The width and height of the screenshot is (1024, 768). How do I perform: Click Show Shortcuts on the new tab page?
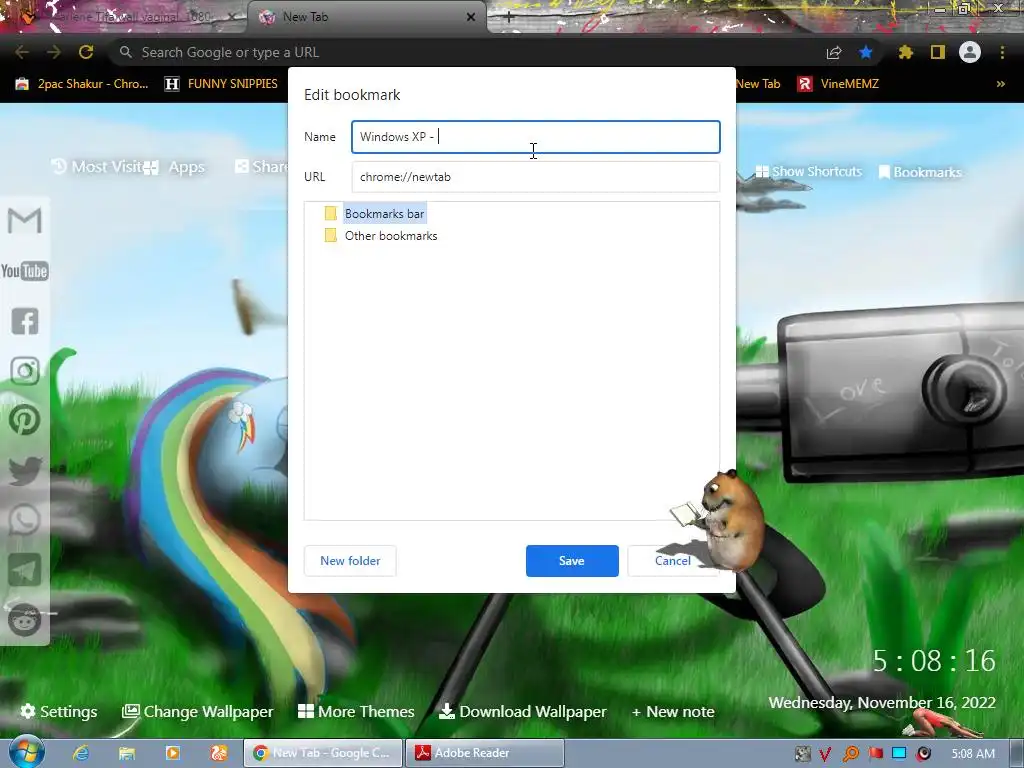pyautogui.click(x=808, y=172)
